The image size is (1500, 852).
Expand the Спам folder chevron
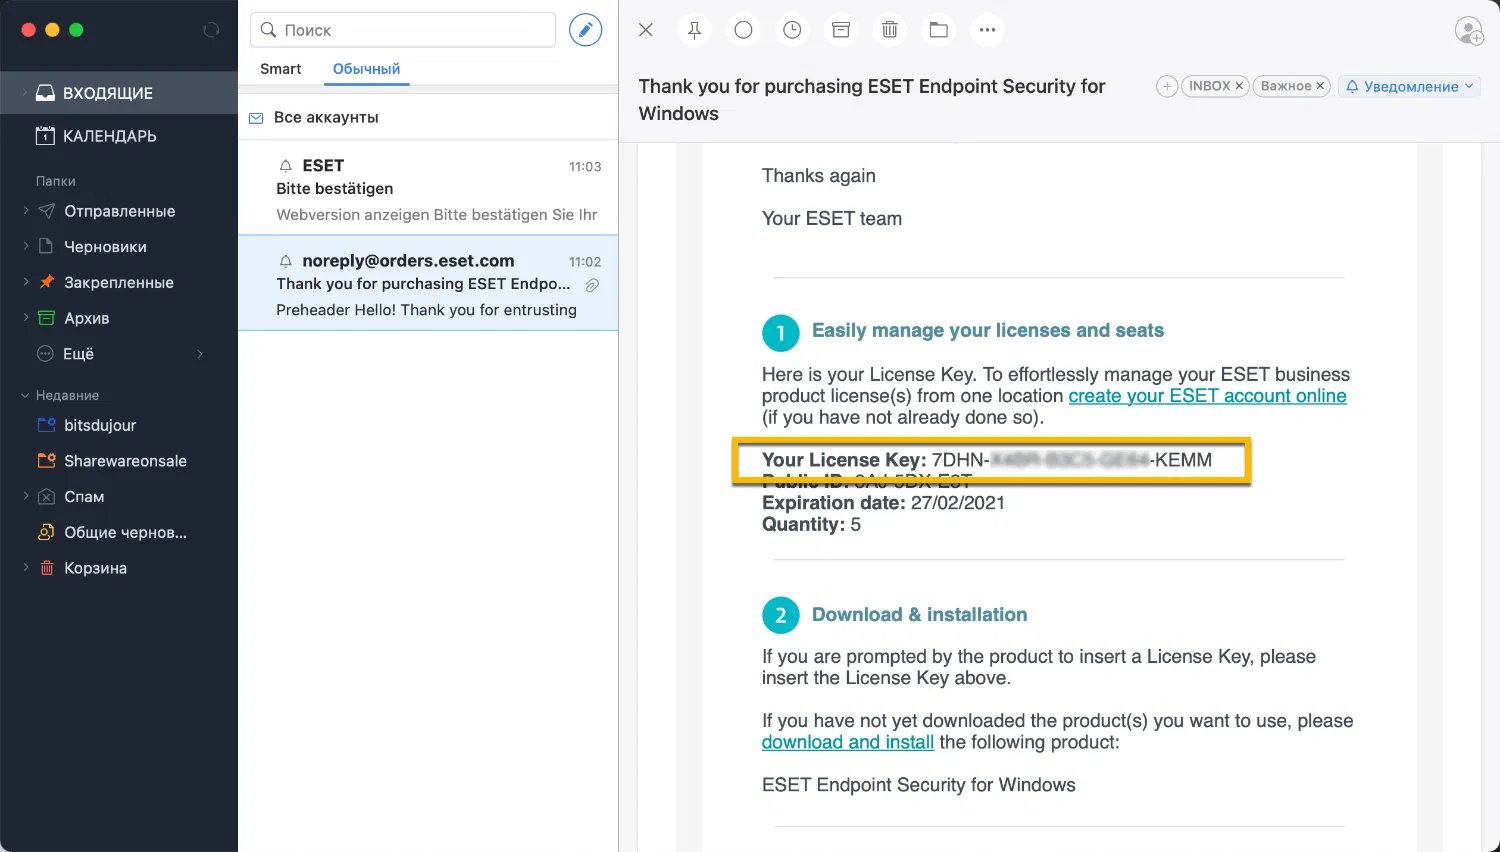[26, 496]
